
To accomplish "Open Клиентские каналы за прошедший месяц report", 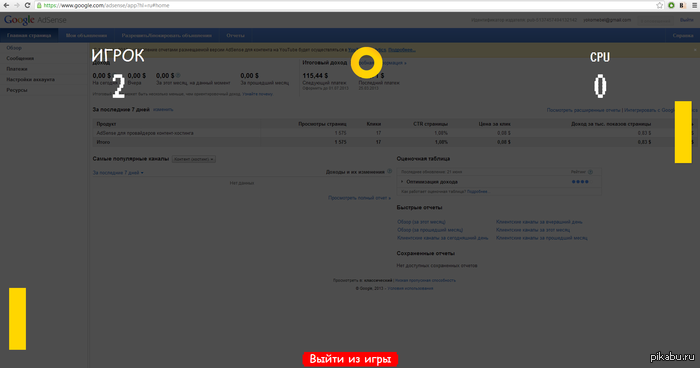I will (x=542, y=238).
